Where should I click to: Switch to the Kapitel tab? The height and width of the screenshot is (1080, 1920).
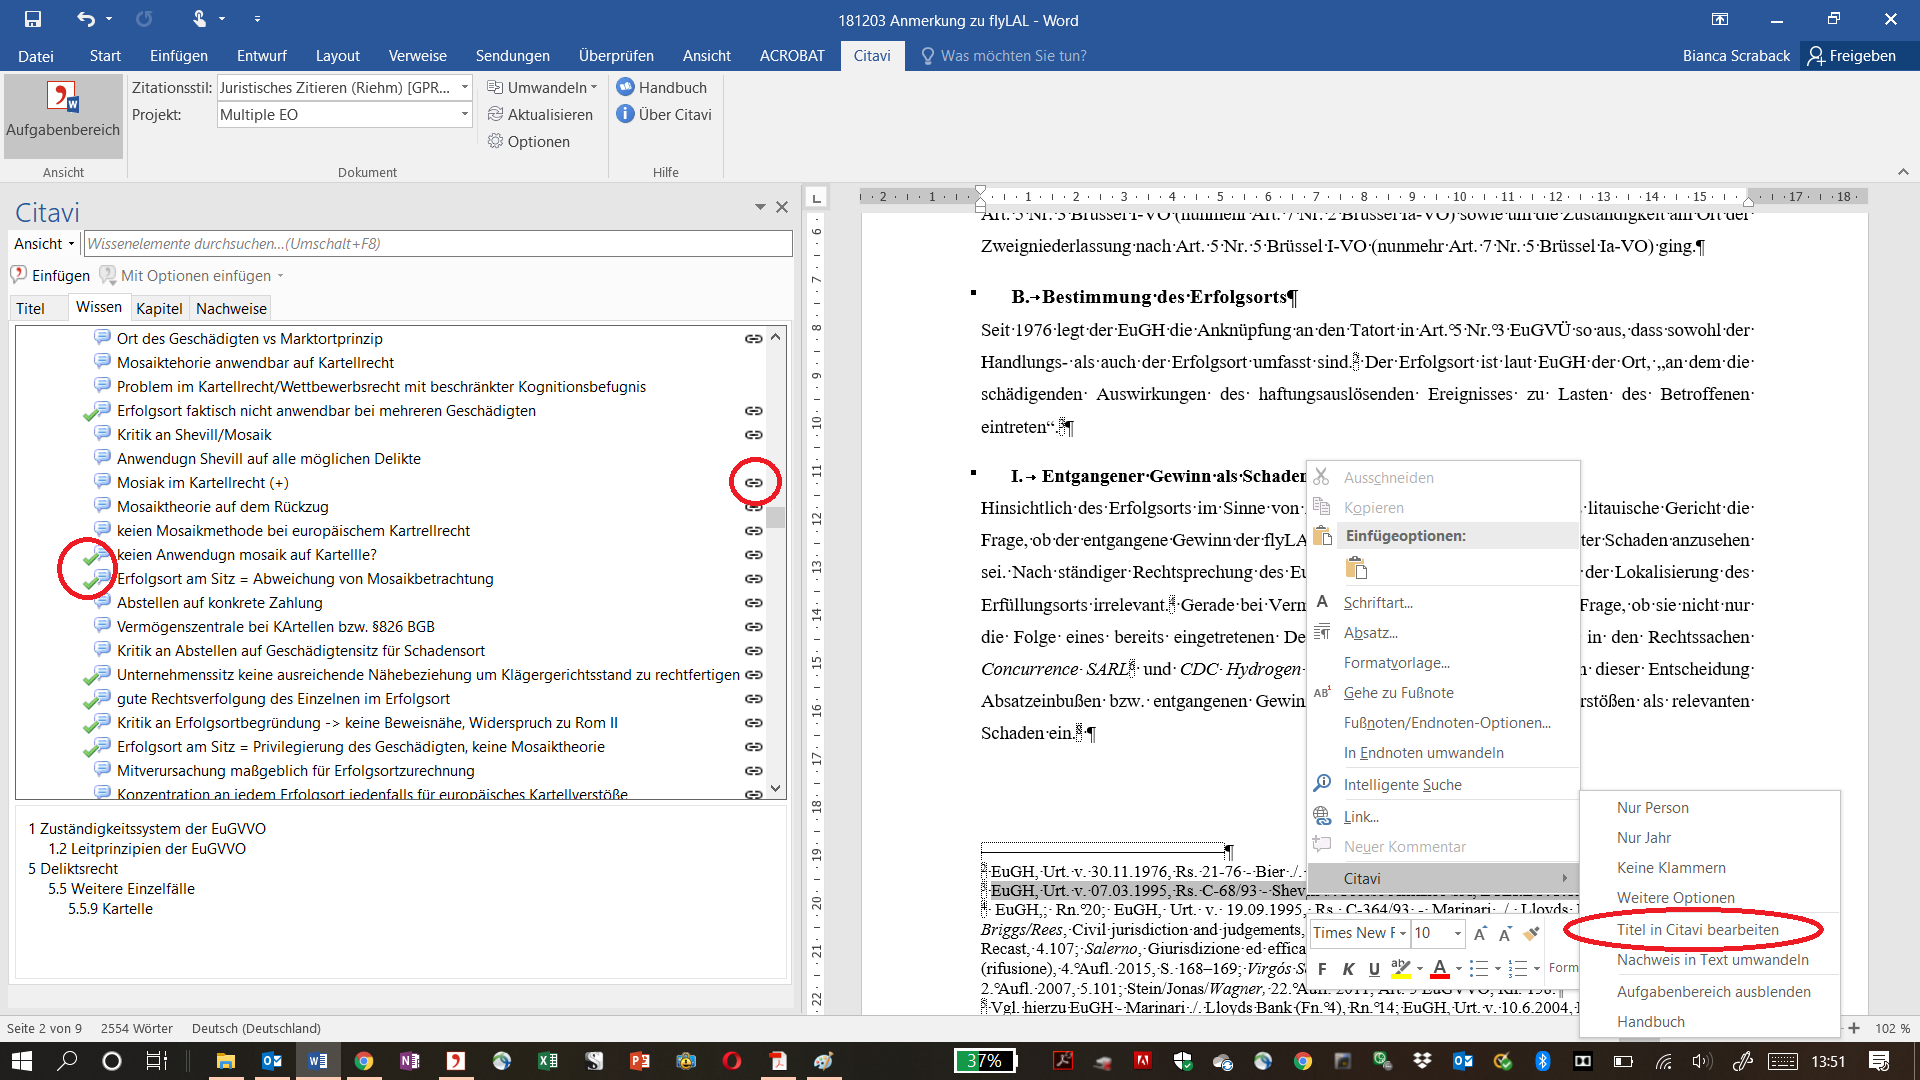tap(159, 309)
